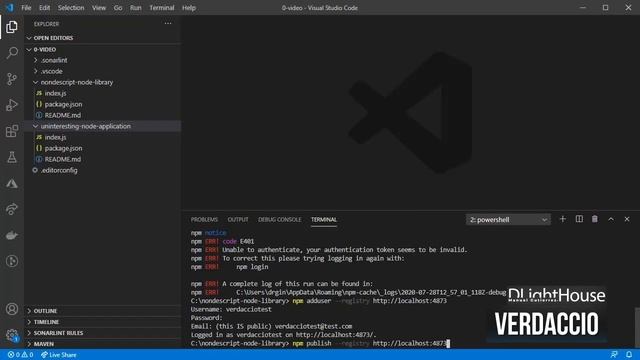
Task: Open README.md in nondescript-node-library
Action: 102,115
